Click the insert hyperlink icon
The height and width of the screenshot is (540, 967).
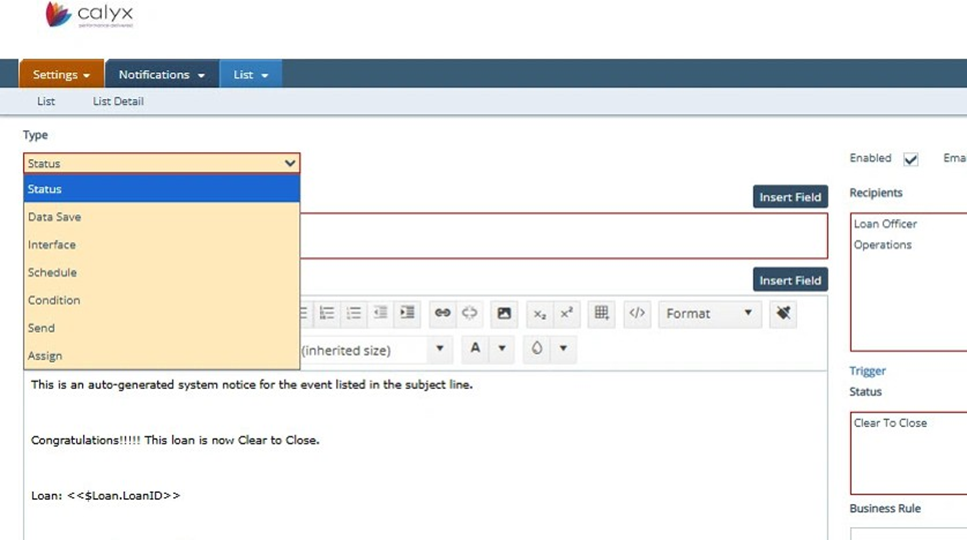point(442,313)
